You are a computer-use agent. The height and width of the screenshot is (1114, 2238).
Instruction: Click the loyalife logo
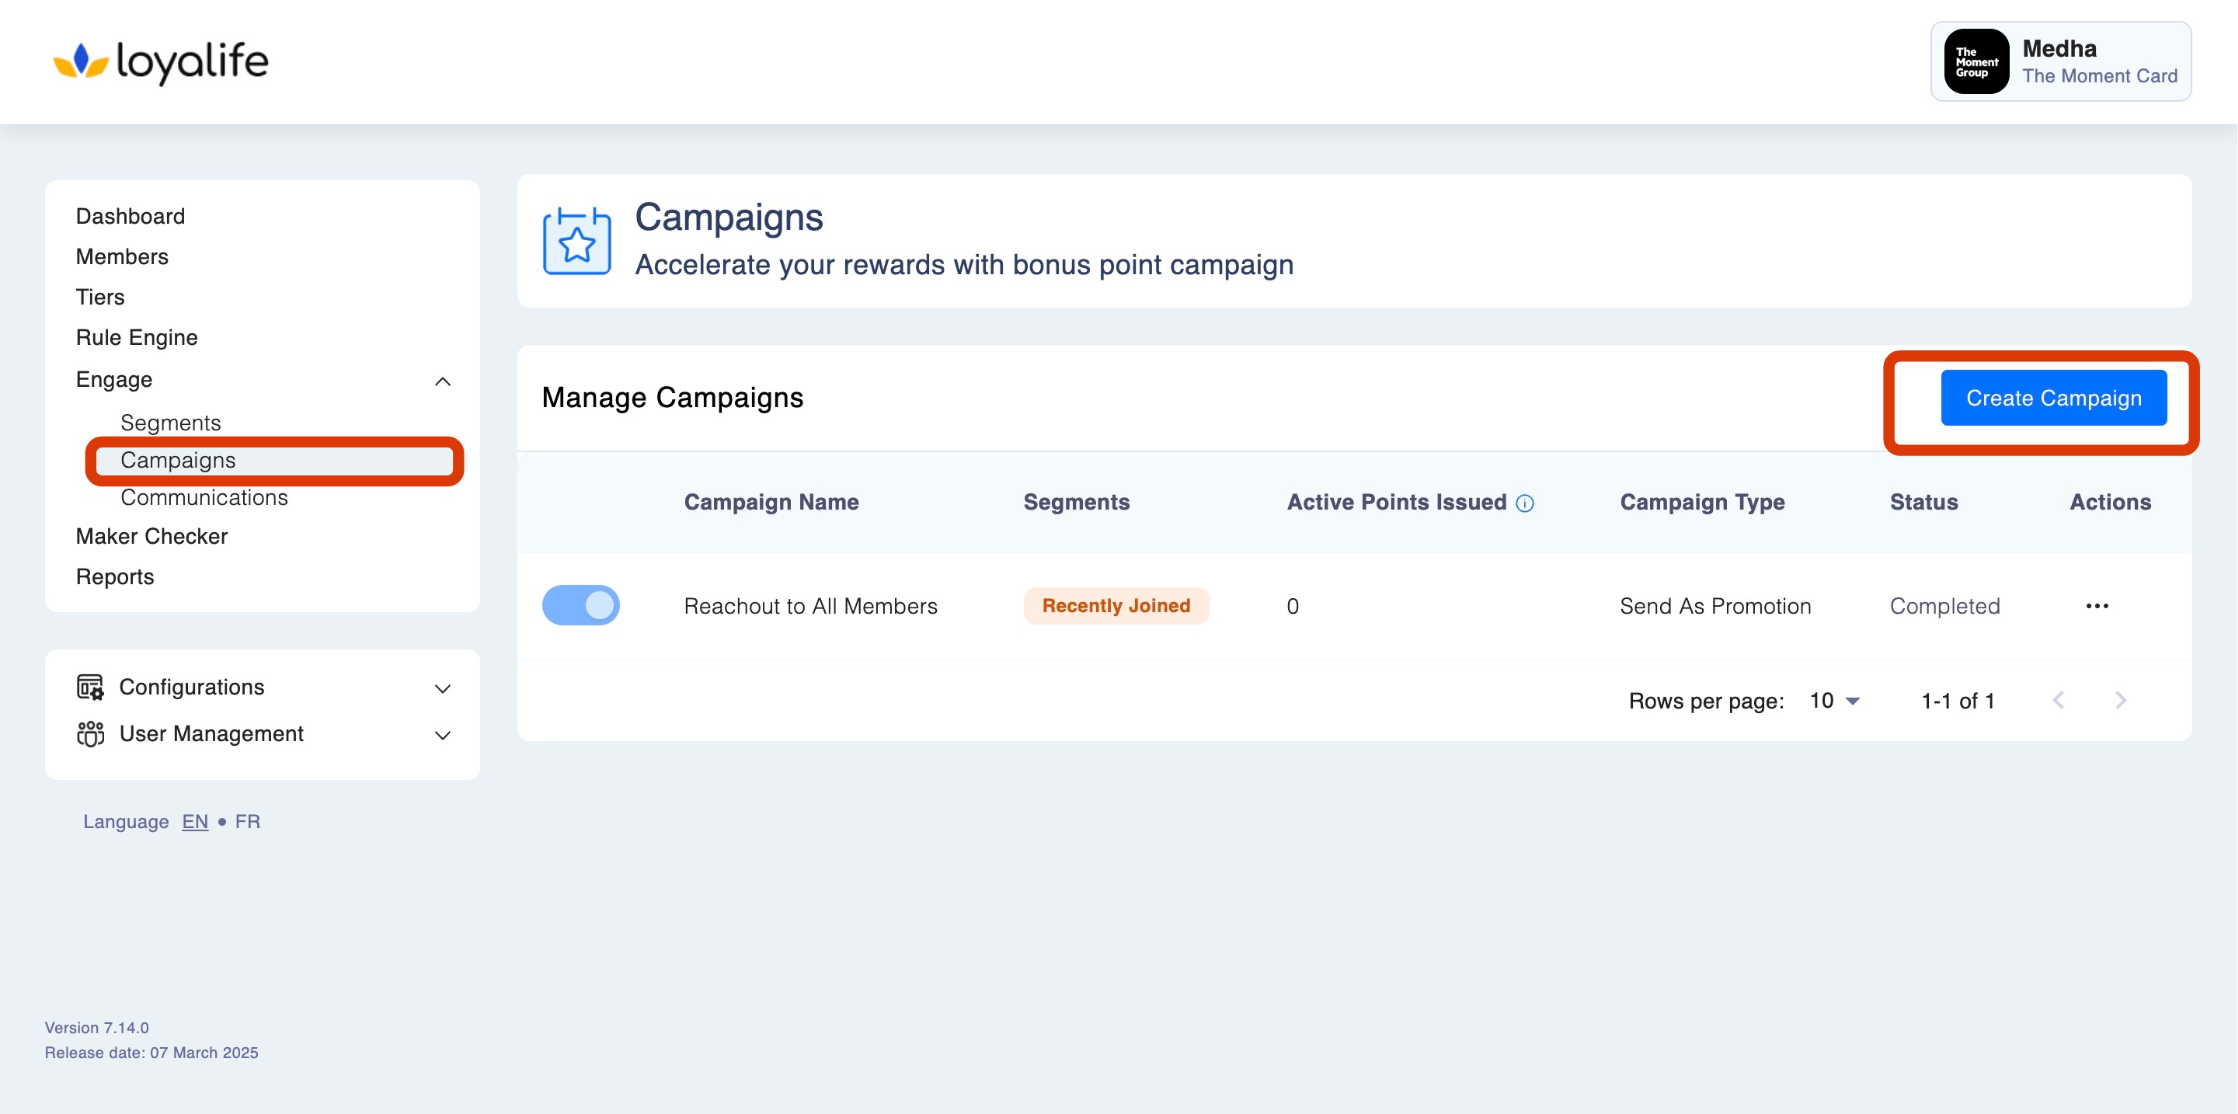(x=161, y=62)
